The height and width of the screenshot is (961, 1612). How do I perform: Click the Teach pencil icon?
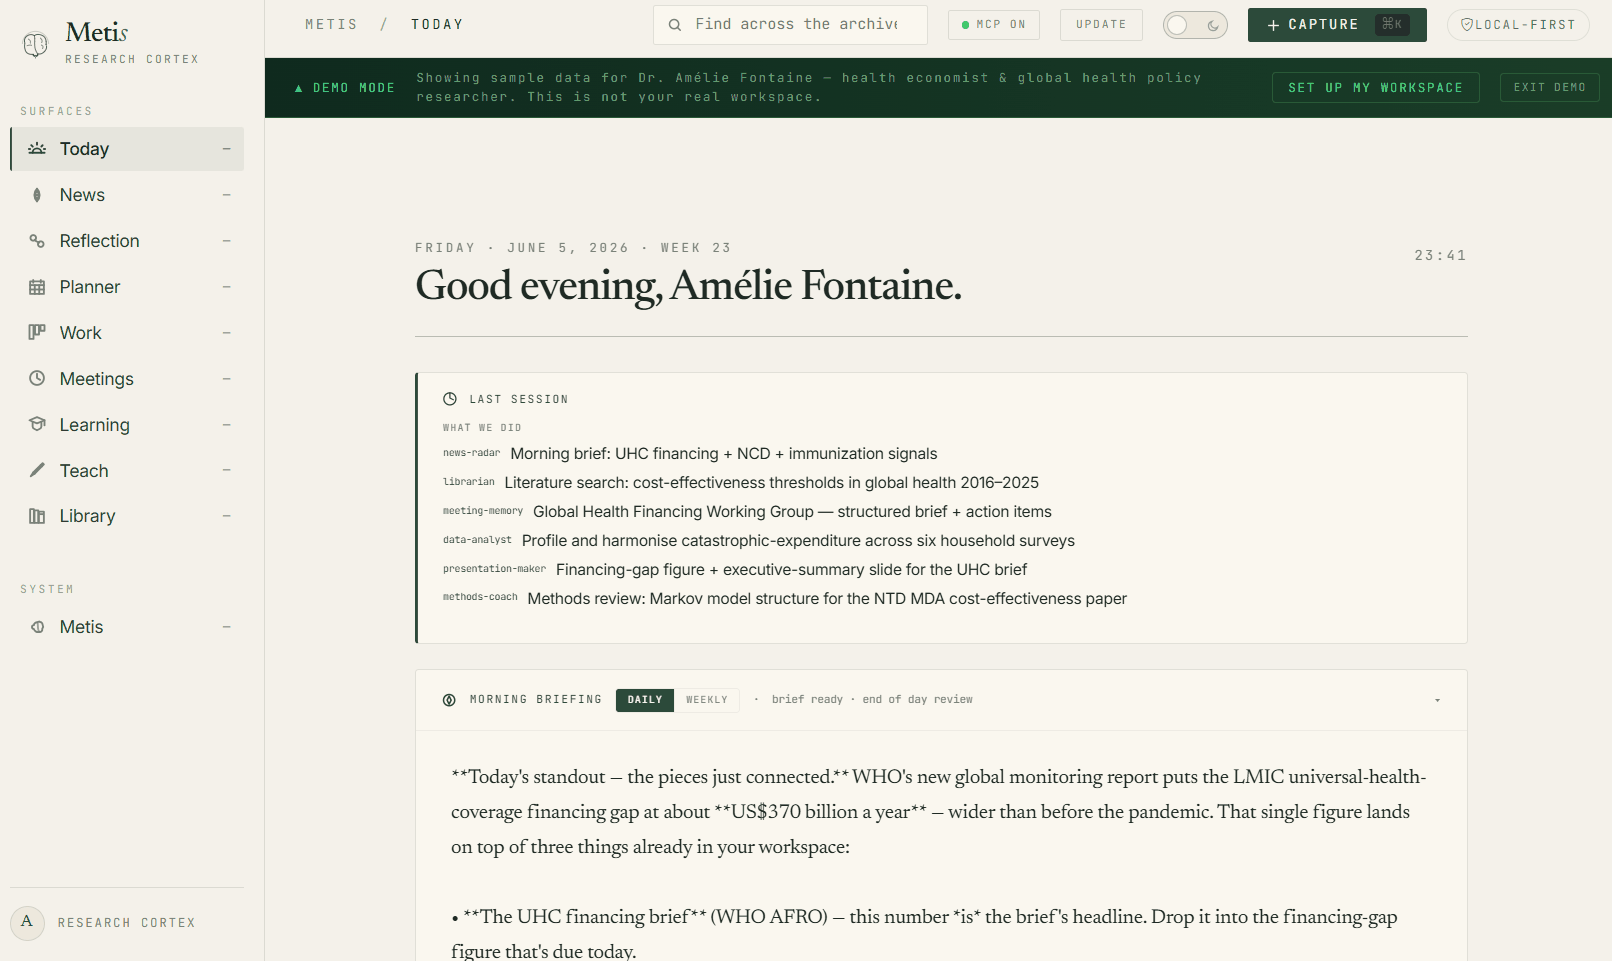[x=37, y=470]
